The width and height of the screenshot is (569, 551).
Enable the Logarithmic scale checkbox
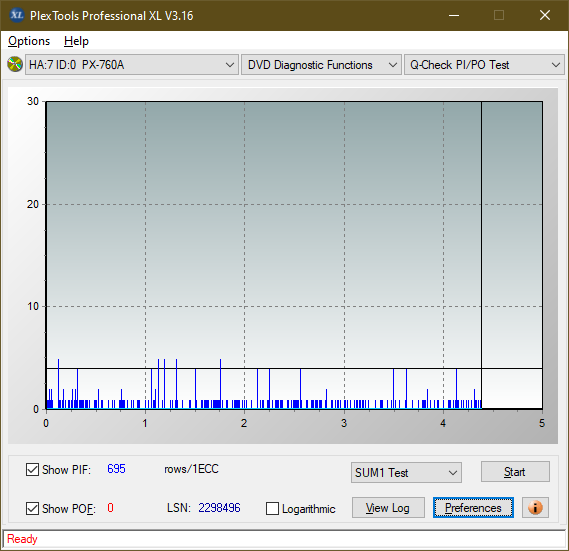(x=272, y=508)
